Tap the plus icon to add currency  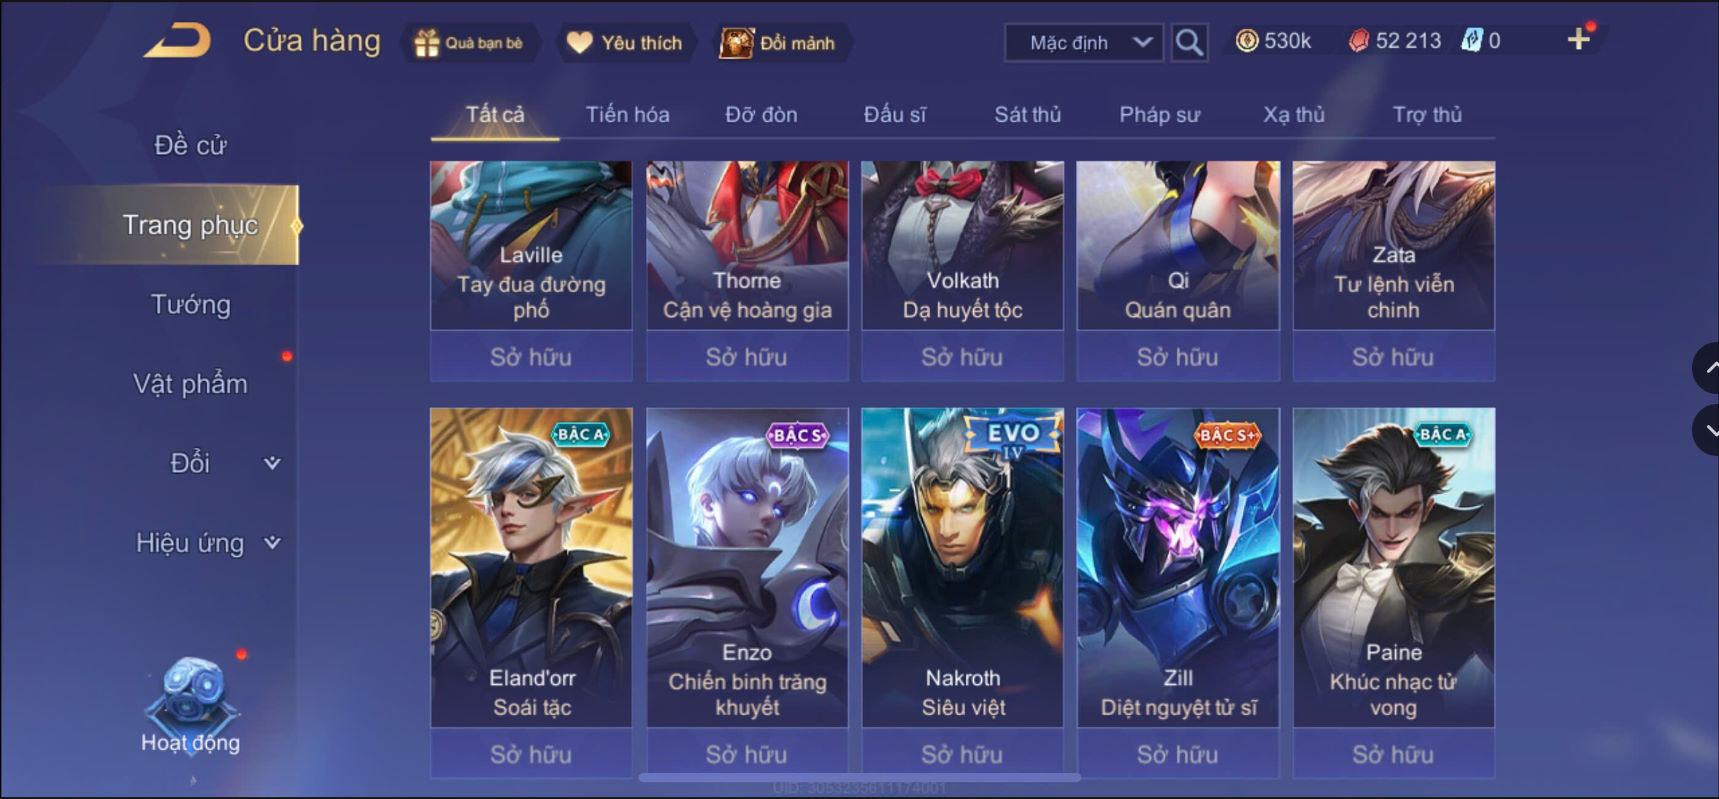(1578, 40)
